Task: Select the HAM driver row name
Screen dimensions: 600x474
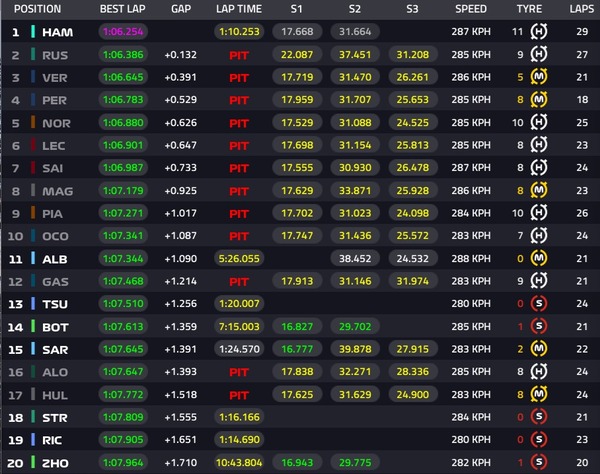Action: click(57, 33)
